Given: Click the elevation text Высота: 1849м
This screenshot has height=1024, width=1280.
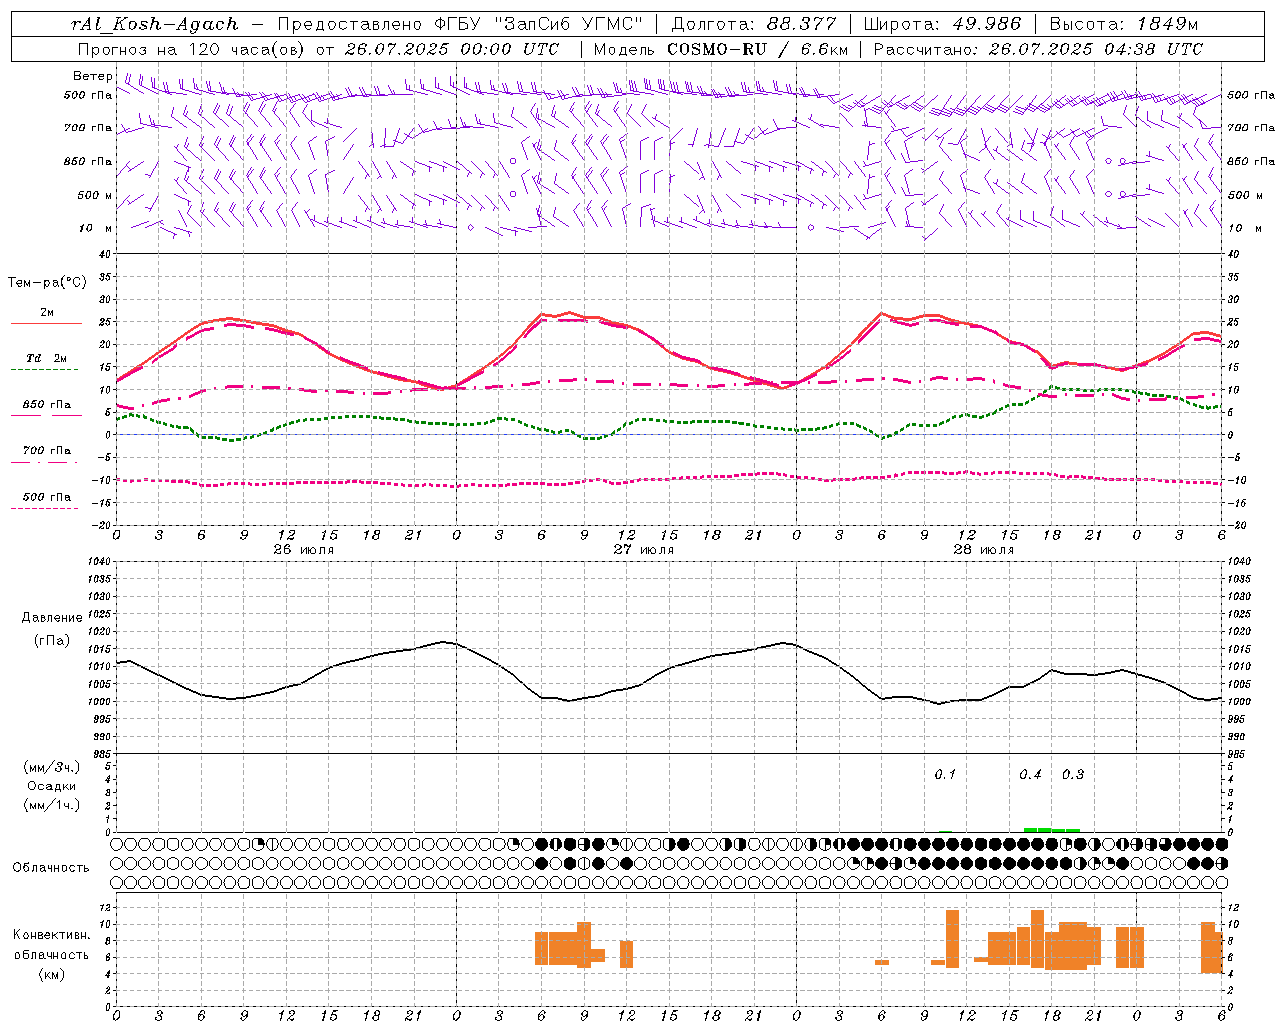Looking at the screenshot, I should pyautogui.click(x=1124, y=24).
